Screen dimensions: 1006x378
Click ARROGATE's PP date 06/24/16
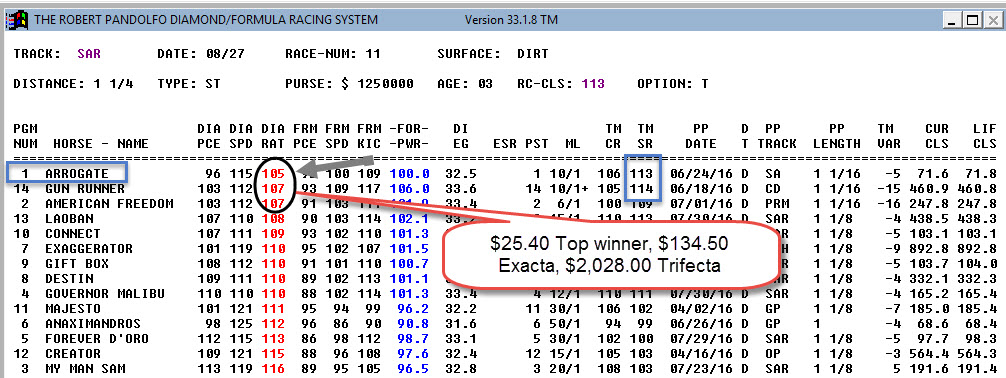tap(702, 174)
